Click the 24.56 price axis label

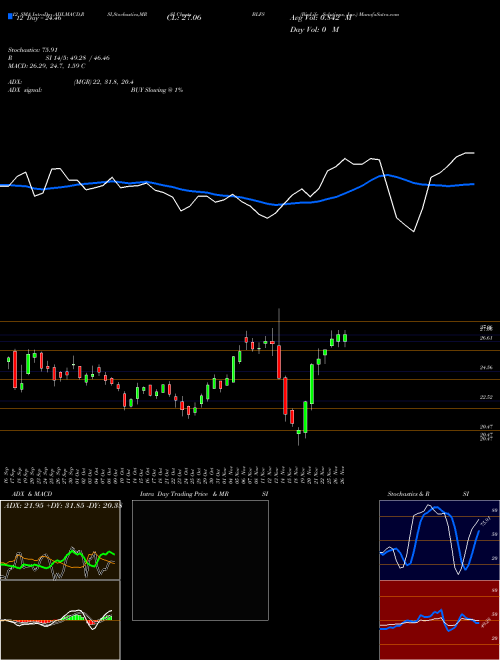tap(486, 367)
